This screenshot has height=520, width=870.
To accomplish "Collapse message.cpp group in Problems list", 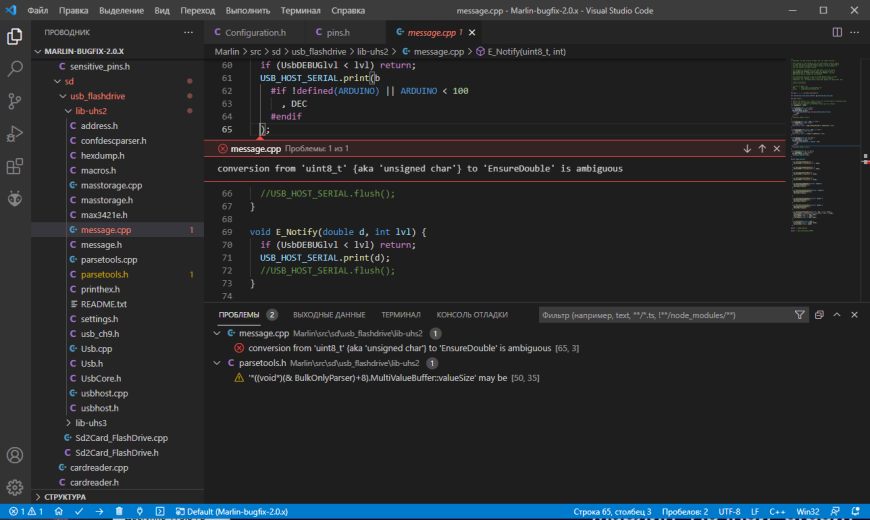I will click(217, 334).
